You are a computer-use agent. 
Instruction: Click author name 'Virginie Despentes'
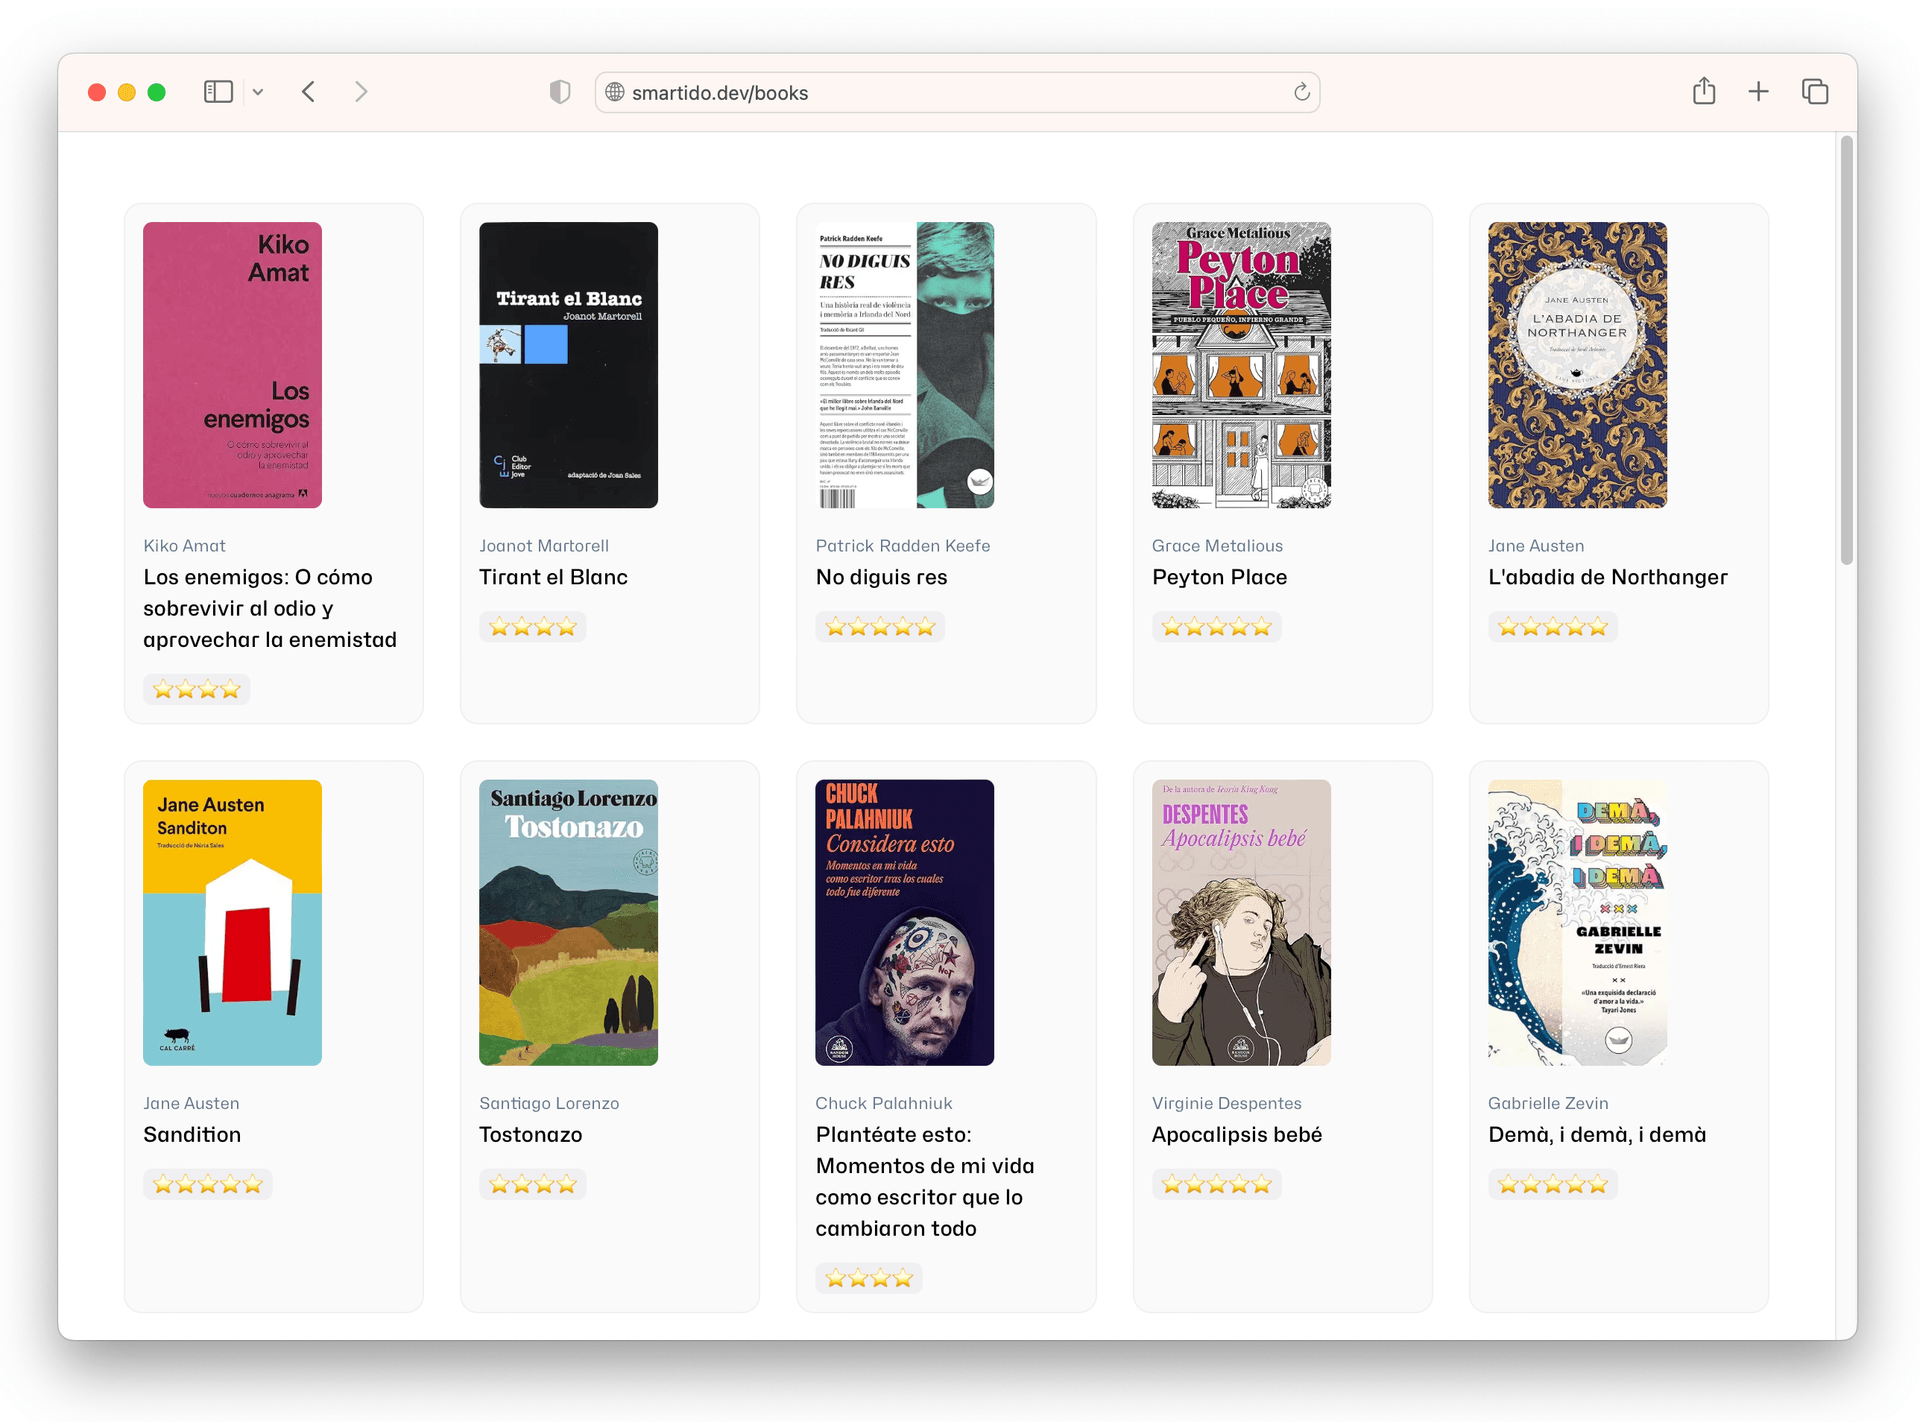click(x=1226, y=1103)
